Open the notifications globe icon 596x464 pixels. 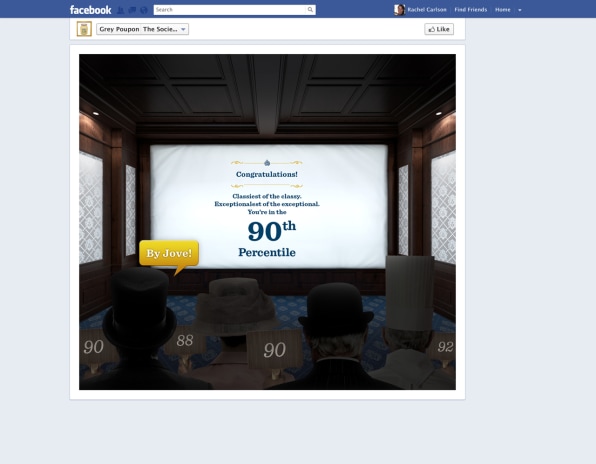pos(144,10)
